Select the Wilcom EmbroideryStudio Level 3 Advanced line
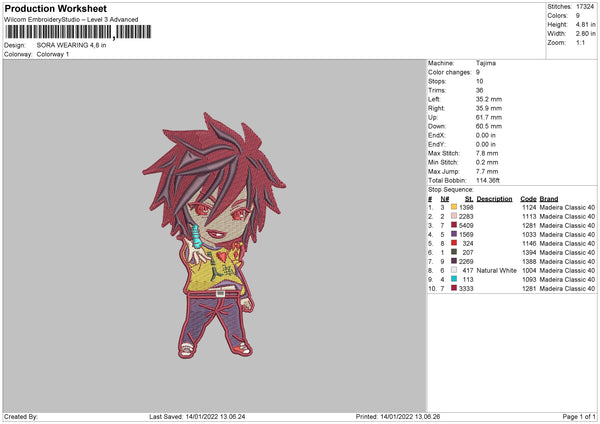This screenshot has height=424, width=600. (x=71, y=20)
